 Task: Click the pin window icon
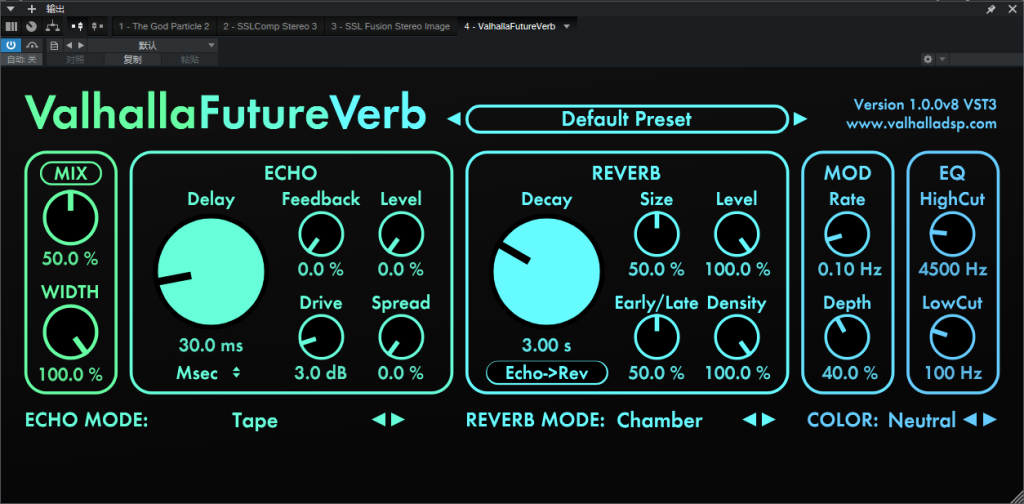point(990,9)
